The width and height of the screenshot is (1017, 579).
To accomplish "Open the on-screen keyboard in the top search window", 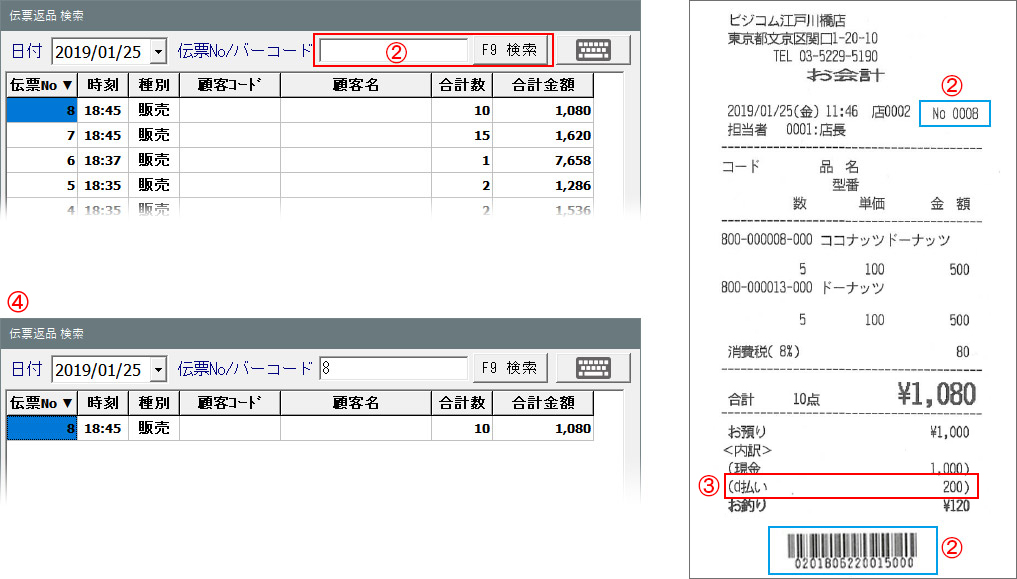I will [593, 50].
